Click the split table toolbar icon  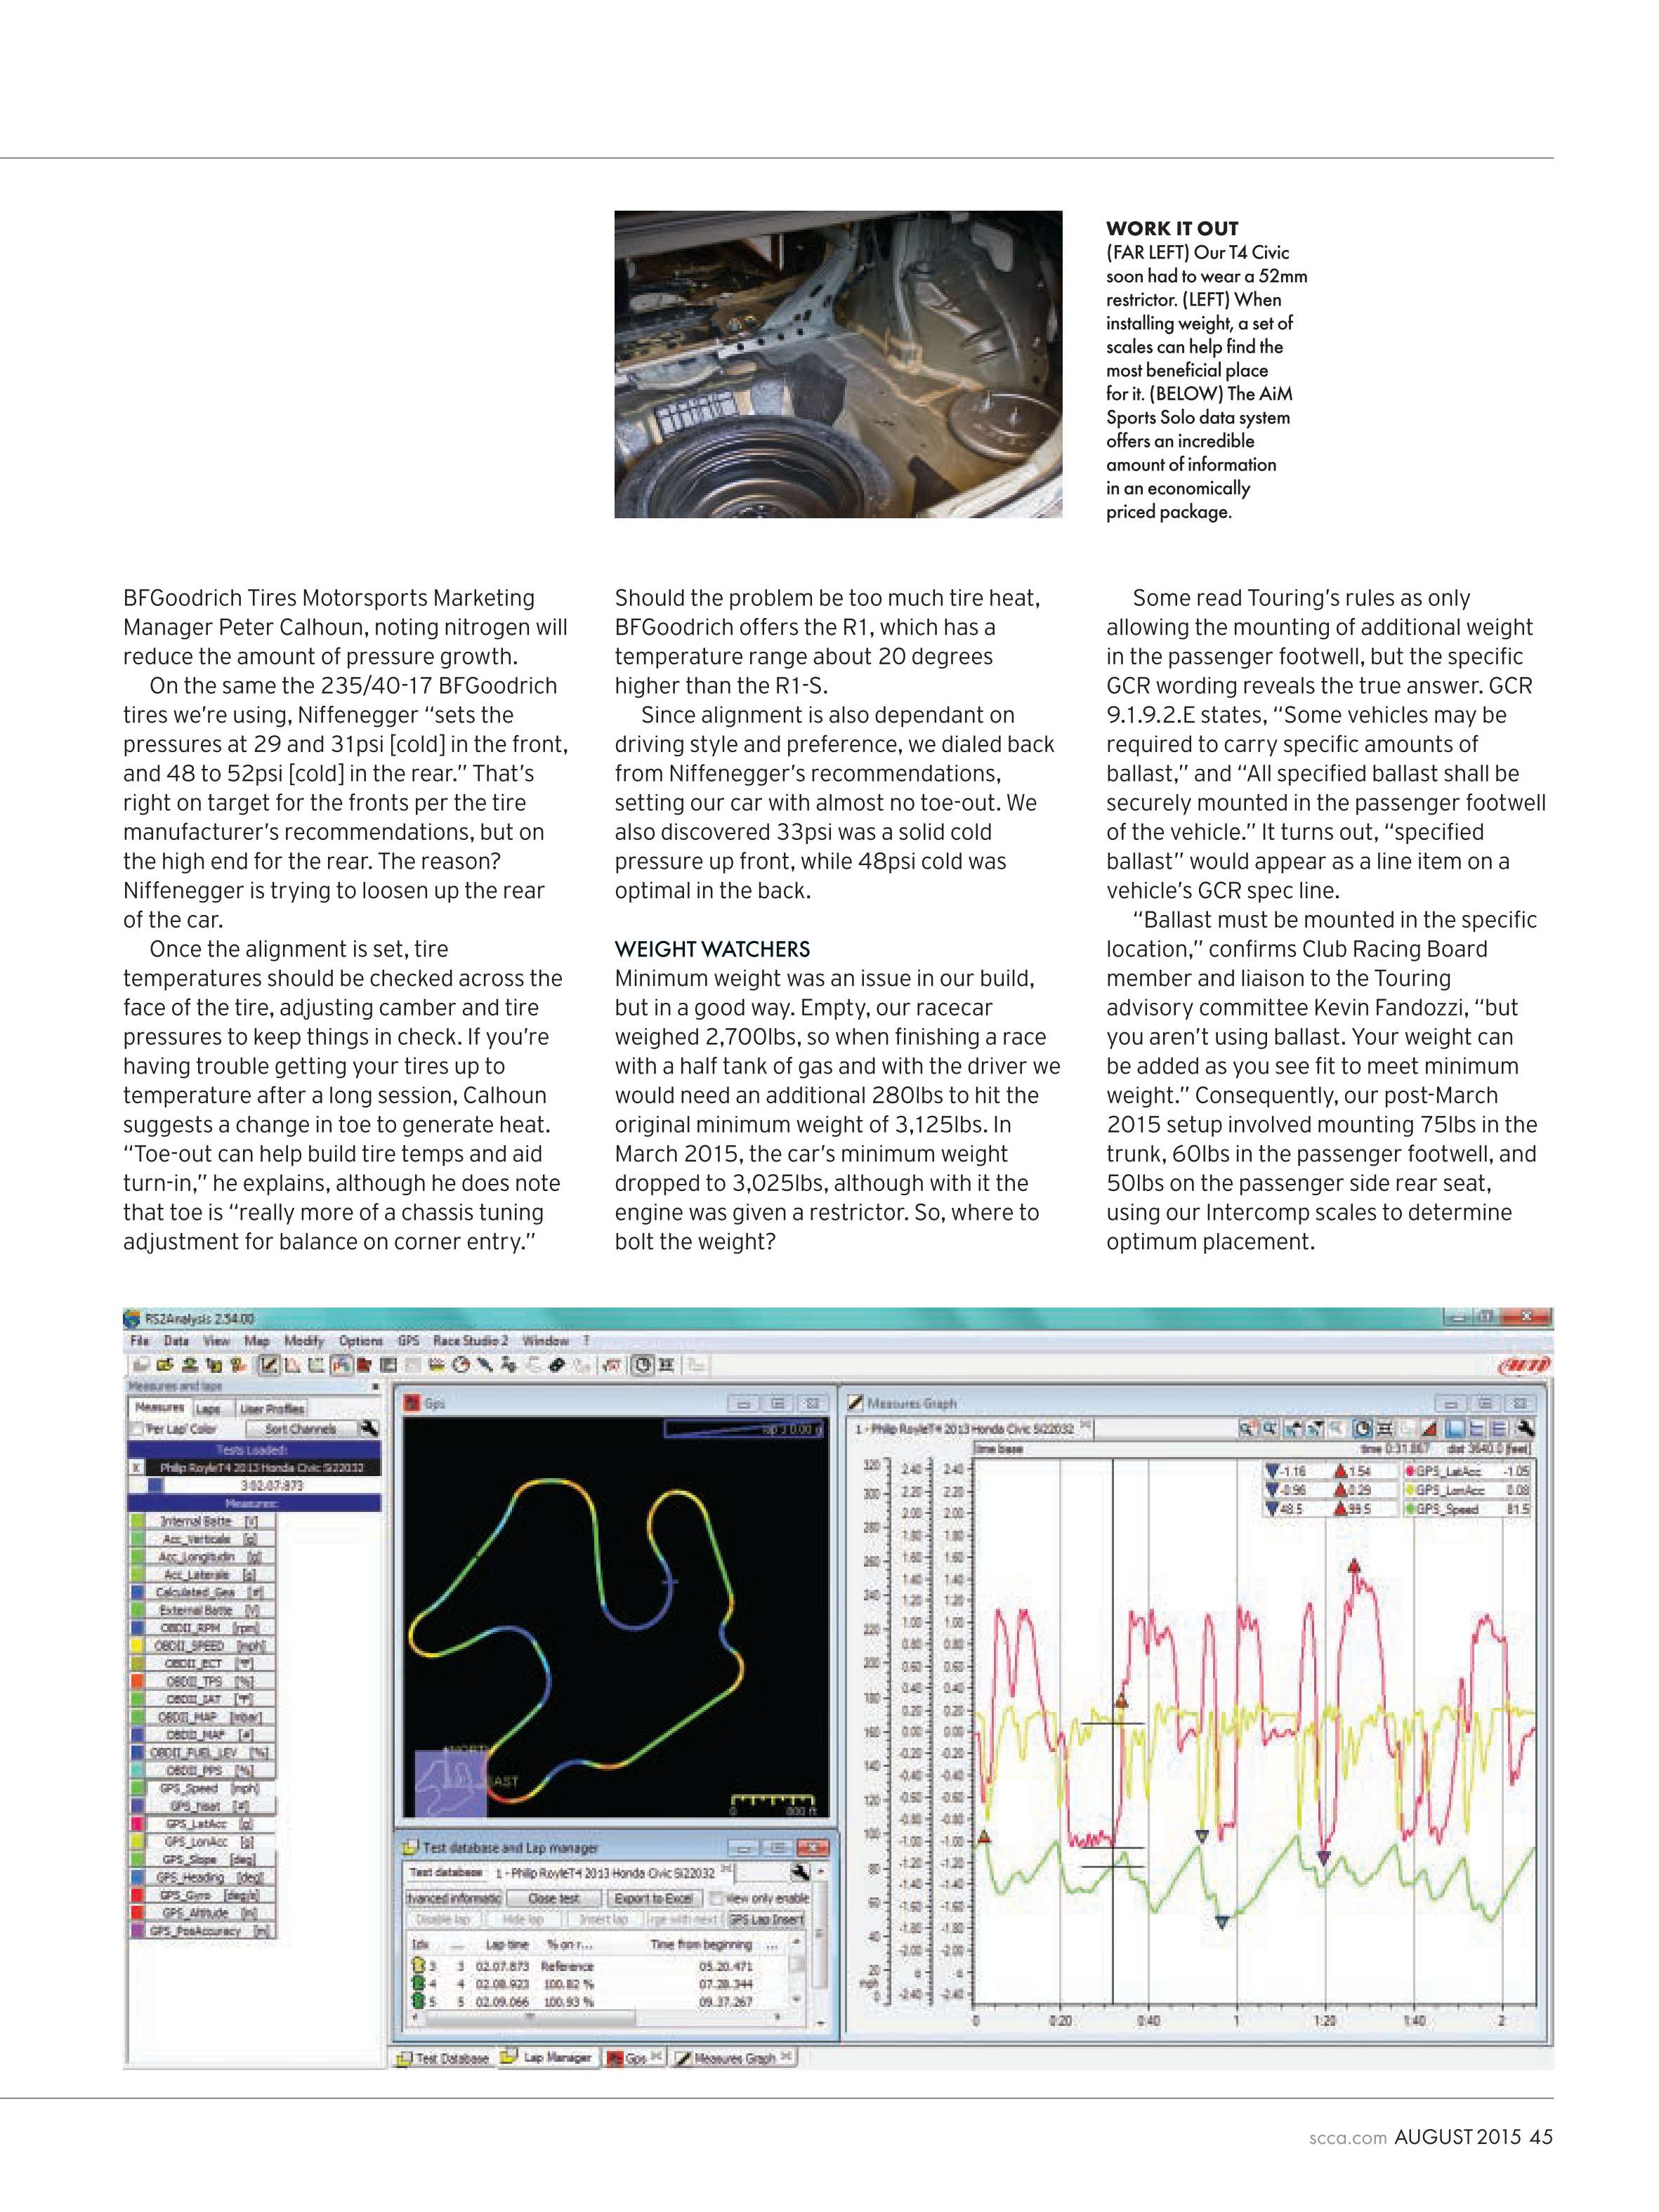point(388,1365)
